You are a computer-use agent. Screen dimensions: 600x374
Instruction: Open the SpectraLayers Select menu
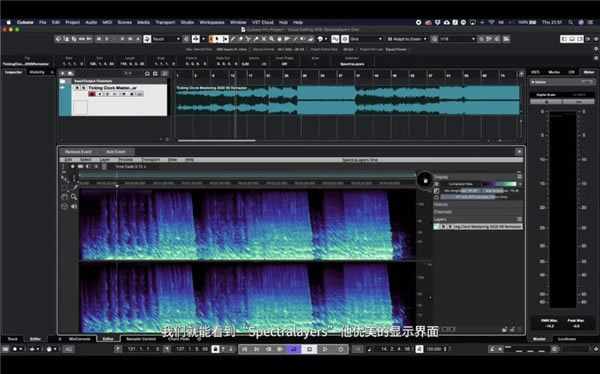[86, 160]
